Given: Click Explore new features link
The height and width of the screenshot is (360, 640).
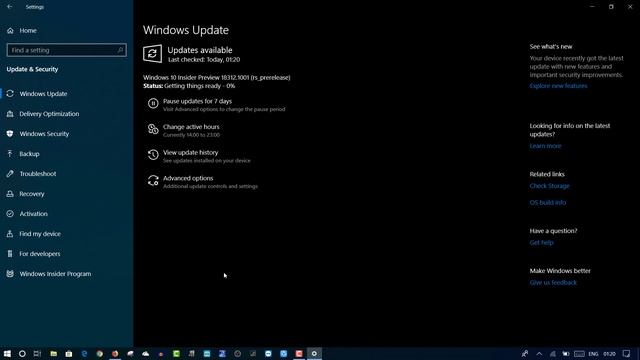Looking at the screenshot, I should point(558,86).
